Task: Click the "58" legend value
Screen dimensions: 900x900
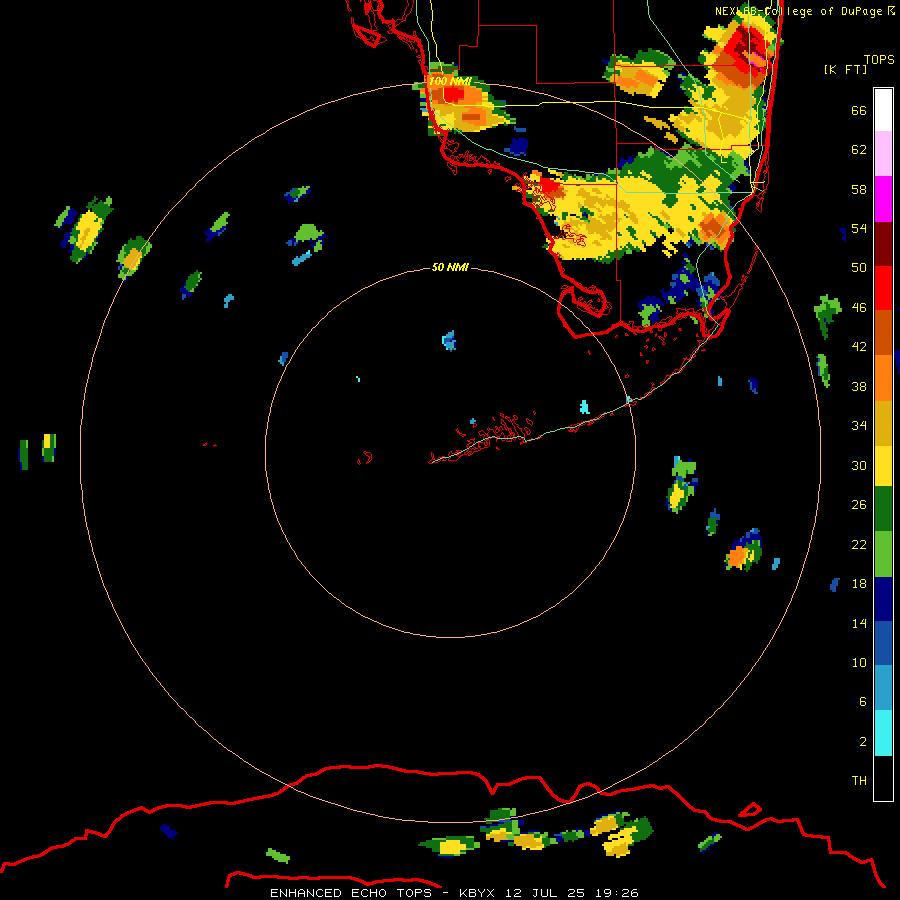Action: pyautogui.click(x=859, y=189)
